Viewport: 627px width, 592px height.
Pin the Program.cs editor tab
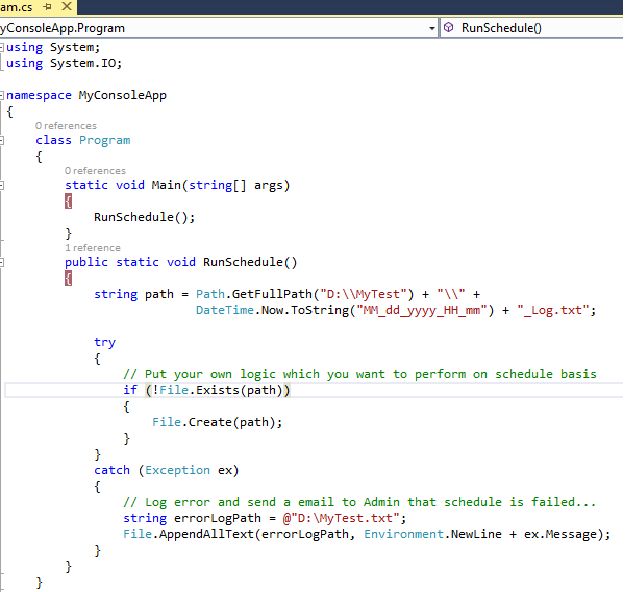coord(47,6)
